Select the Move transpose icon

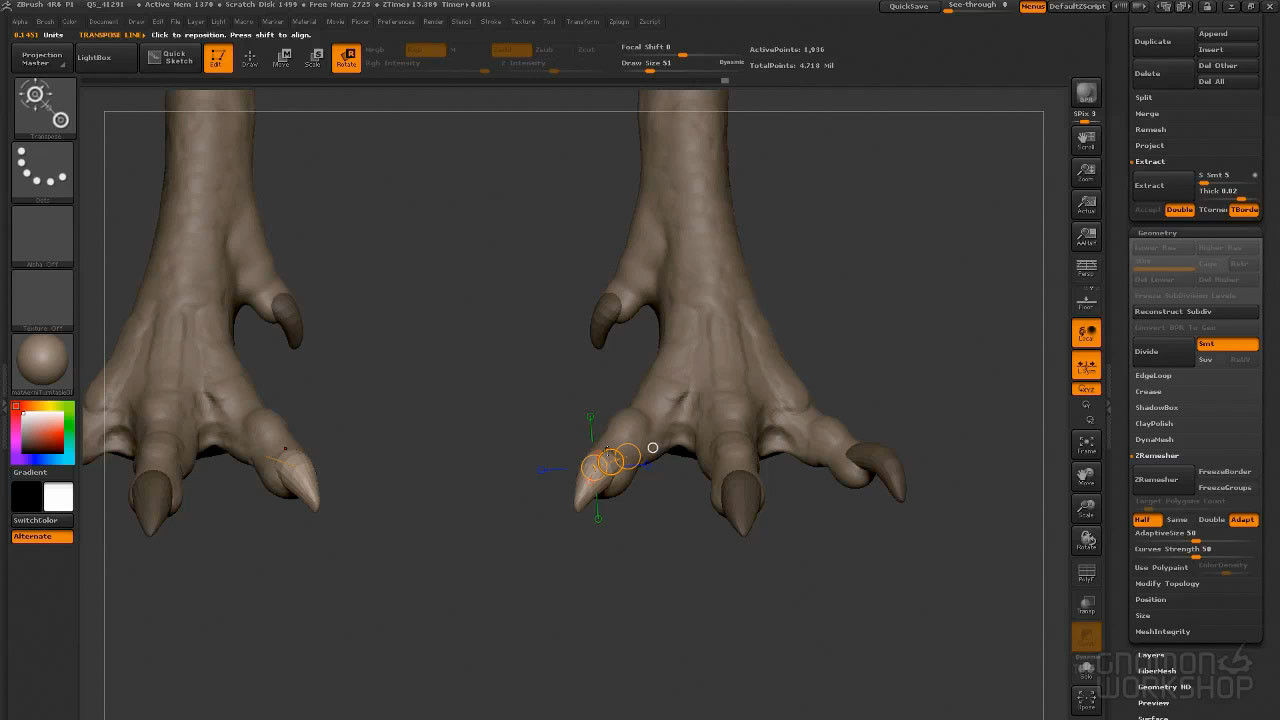click(282, 58)
